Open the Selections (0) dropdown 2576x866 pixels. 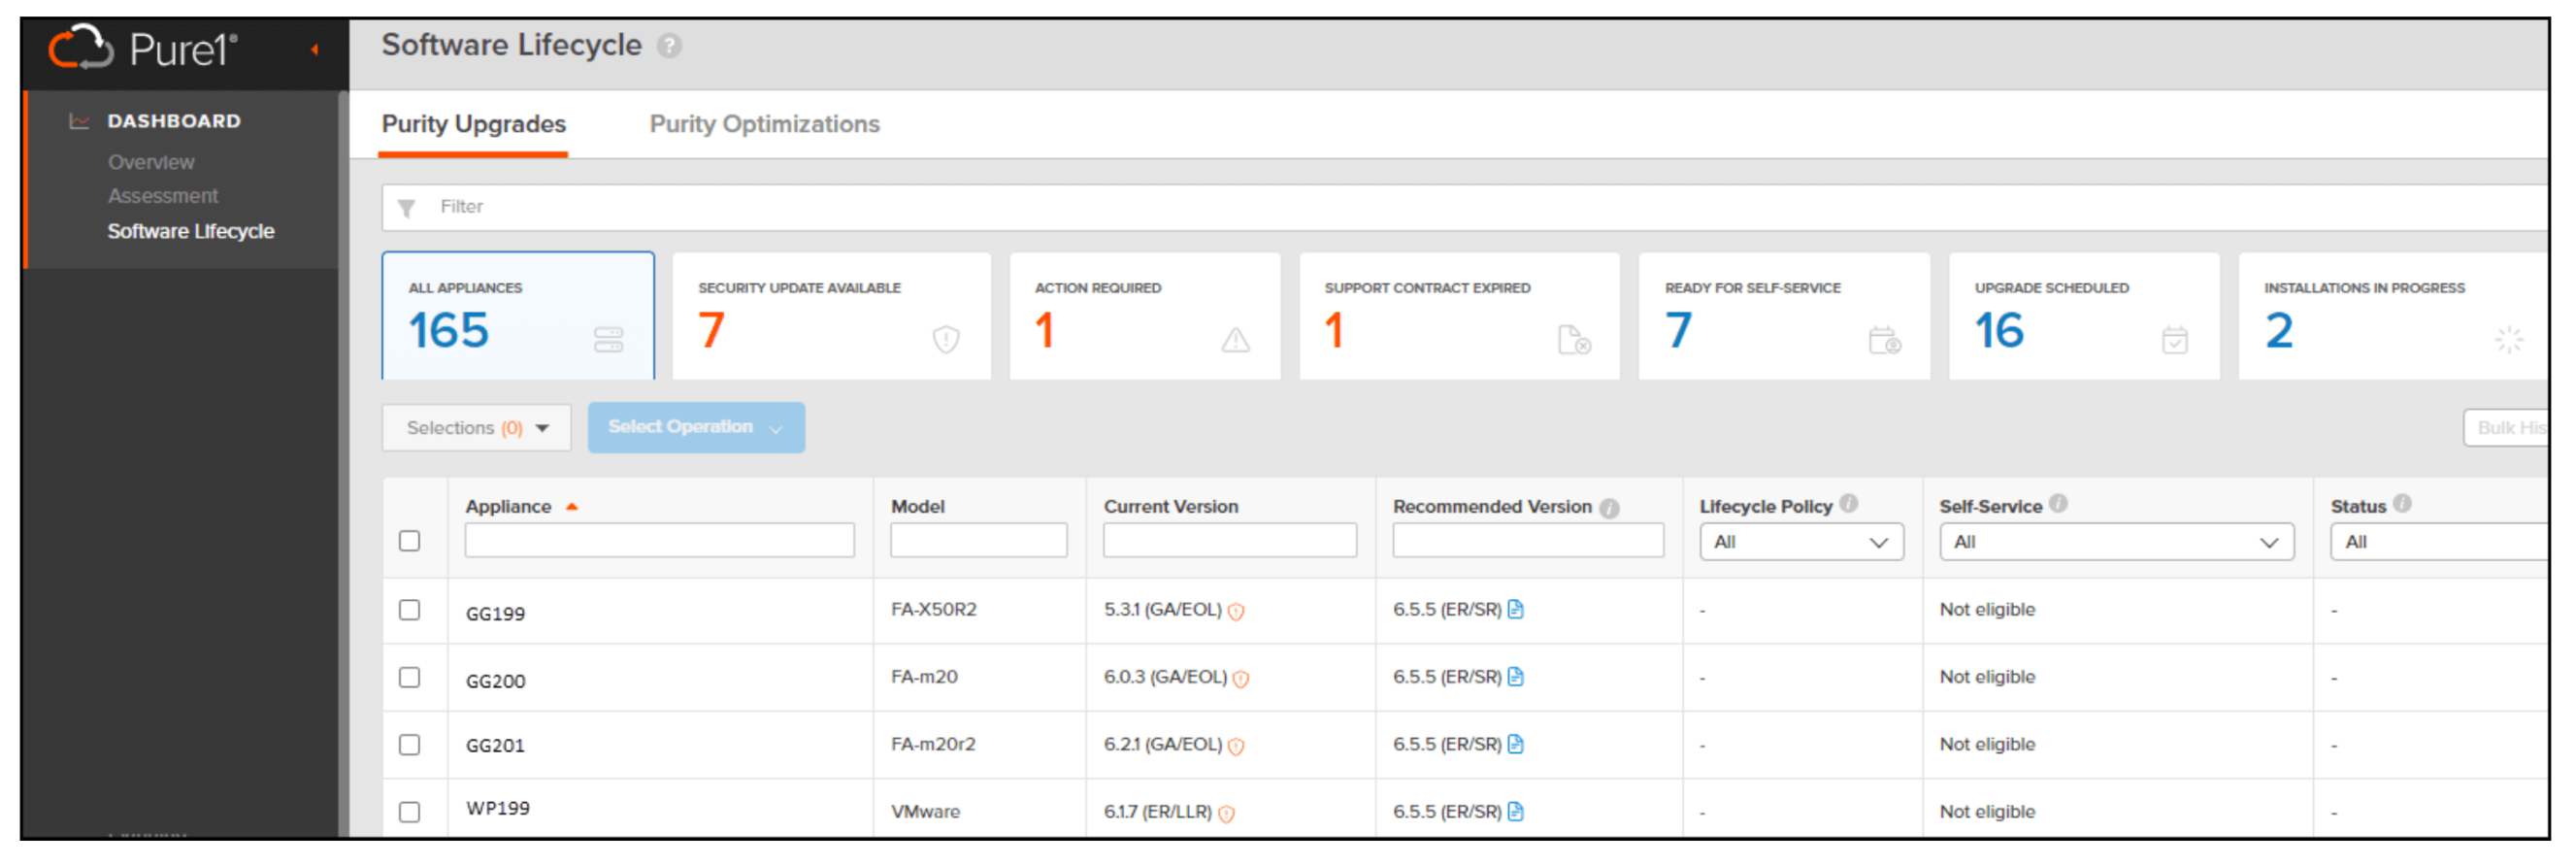(x=477, y=428)
